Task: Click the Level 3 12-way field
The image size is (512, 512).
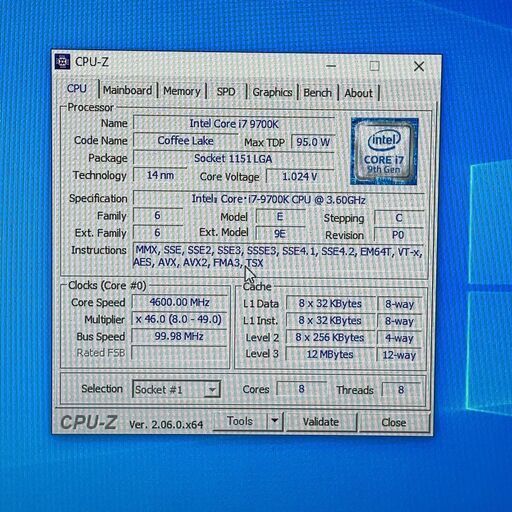Action: (x=399, y=355)
